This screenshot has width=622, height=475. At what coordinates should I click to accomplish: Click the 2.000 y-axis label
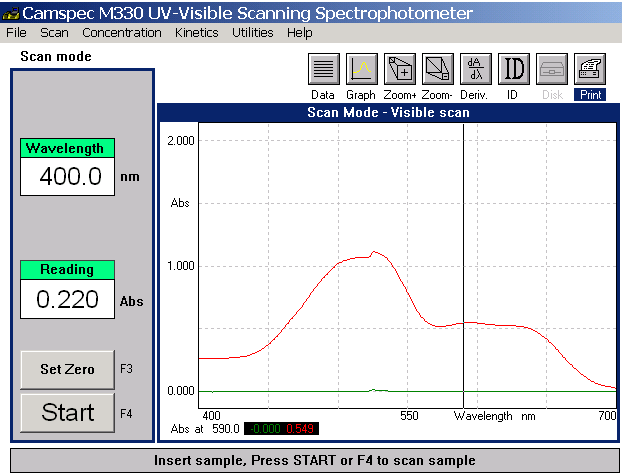tap(181, 140)
